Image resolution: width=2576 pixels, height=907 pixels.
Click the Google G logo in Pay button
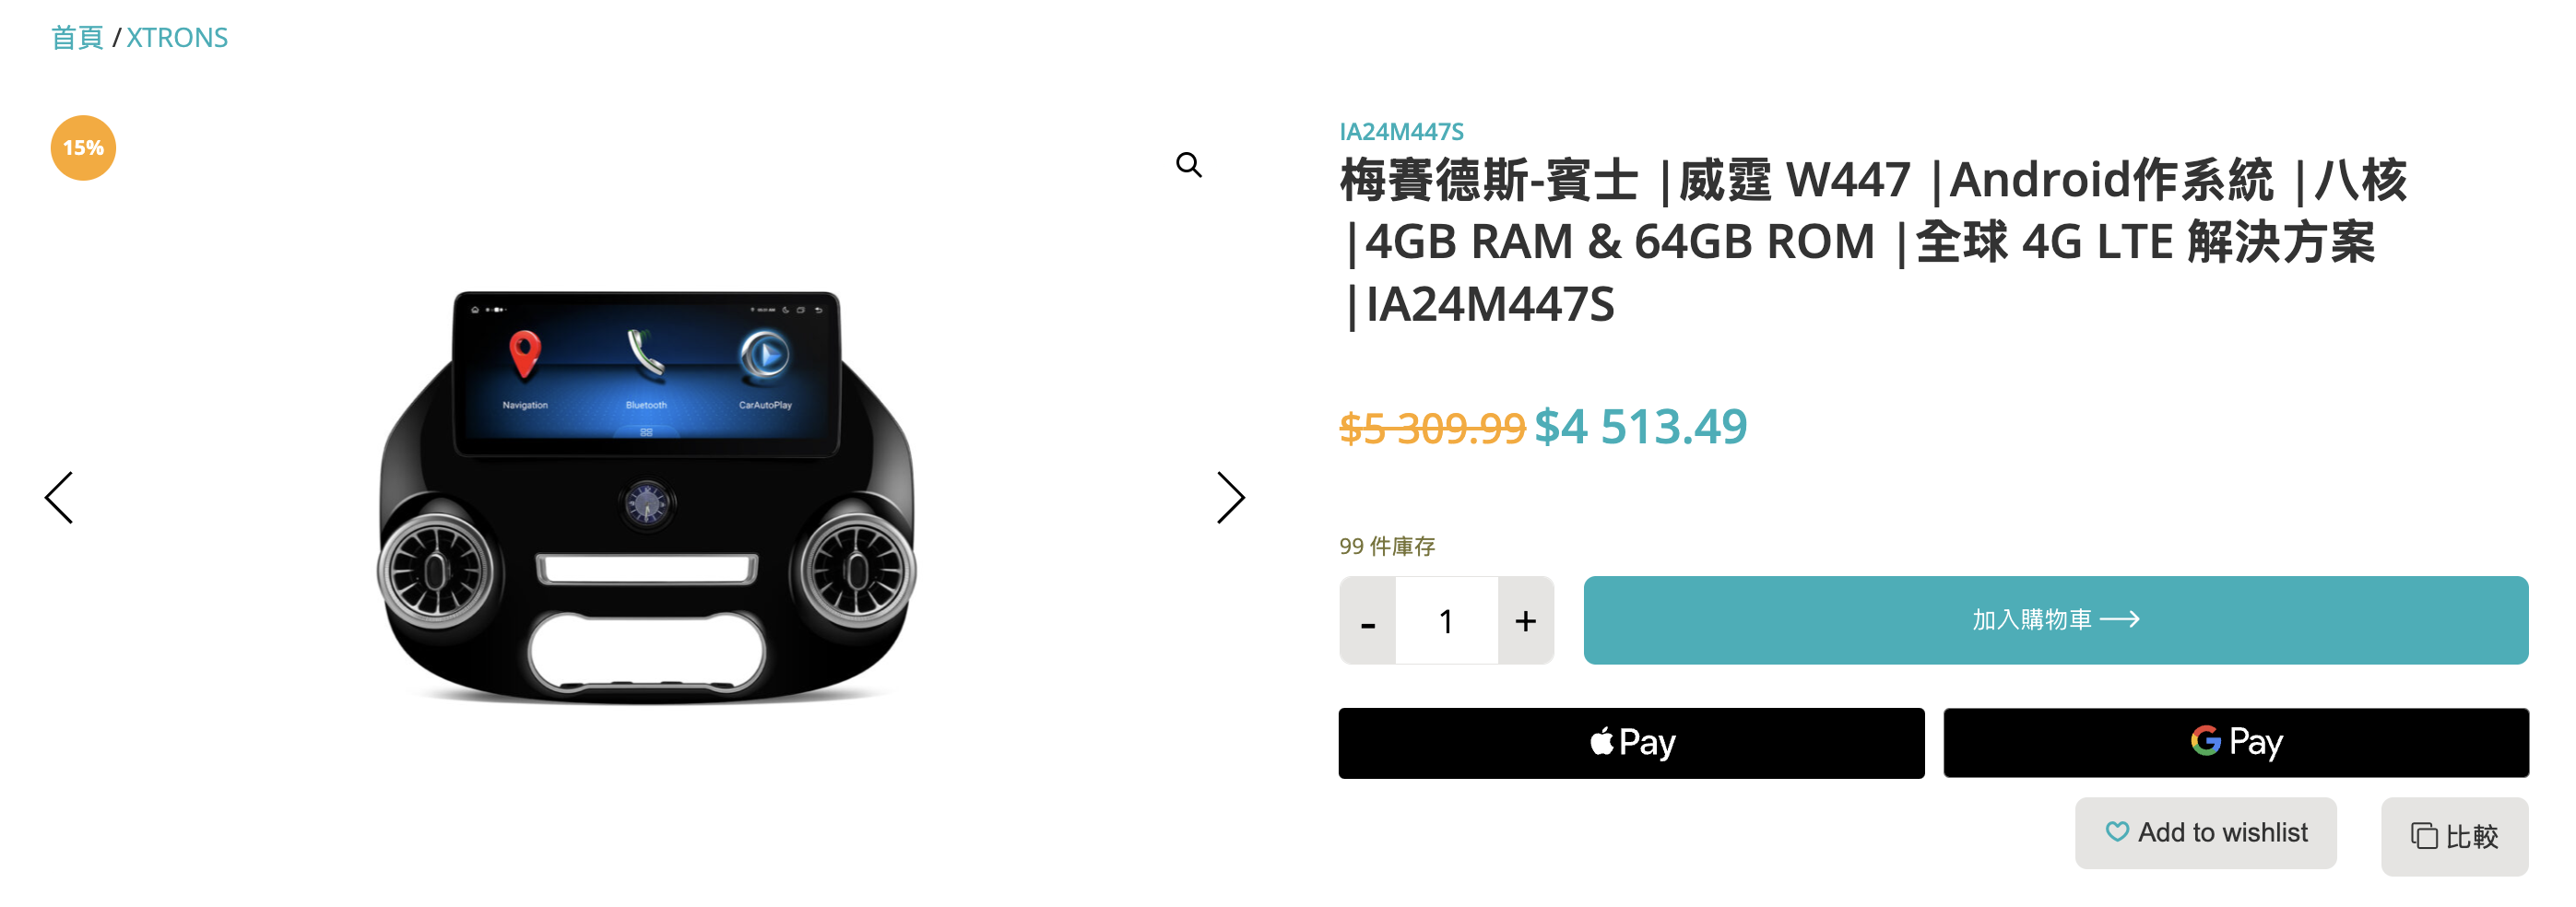click(x=2205, y=741)
